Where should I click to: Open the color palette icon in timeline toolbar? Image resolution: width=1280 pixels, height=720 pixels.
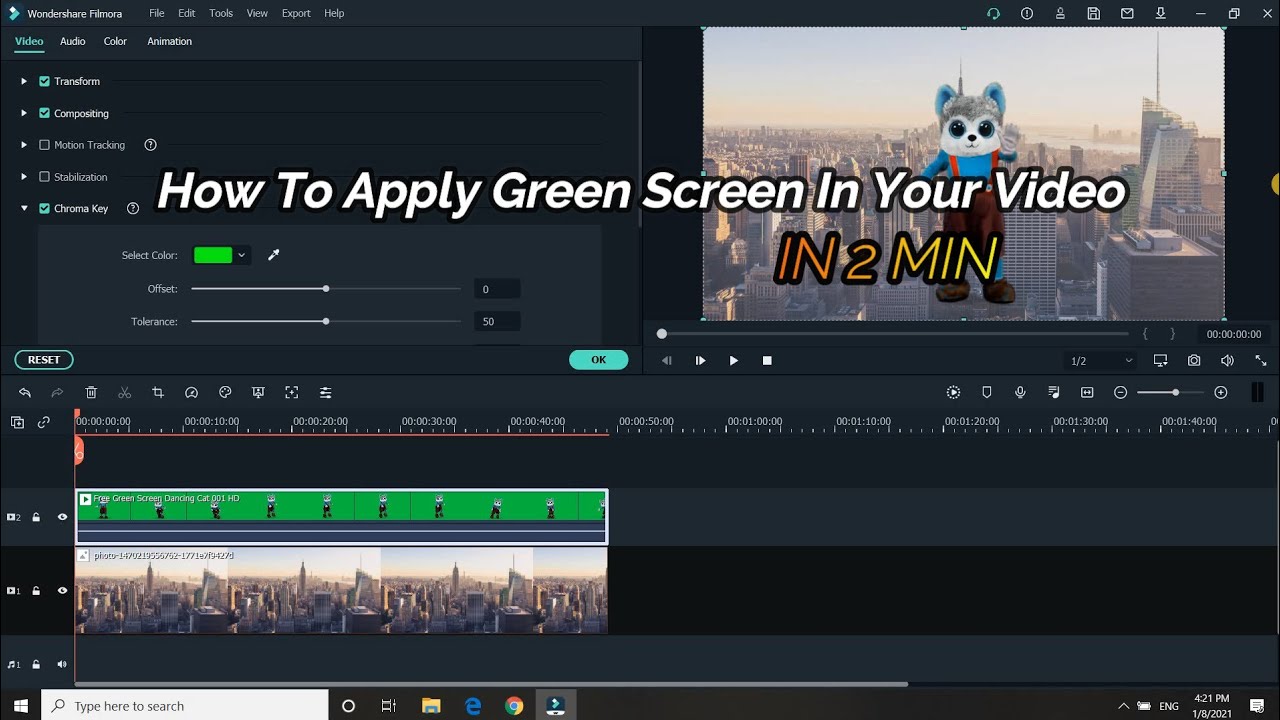(225, 393)
